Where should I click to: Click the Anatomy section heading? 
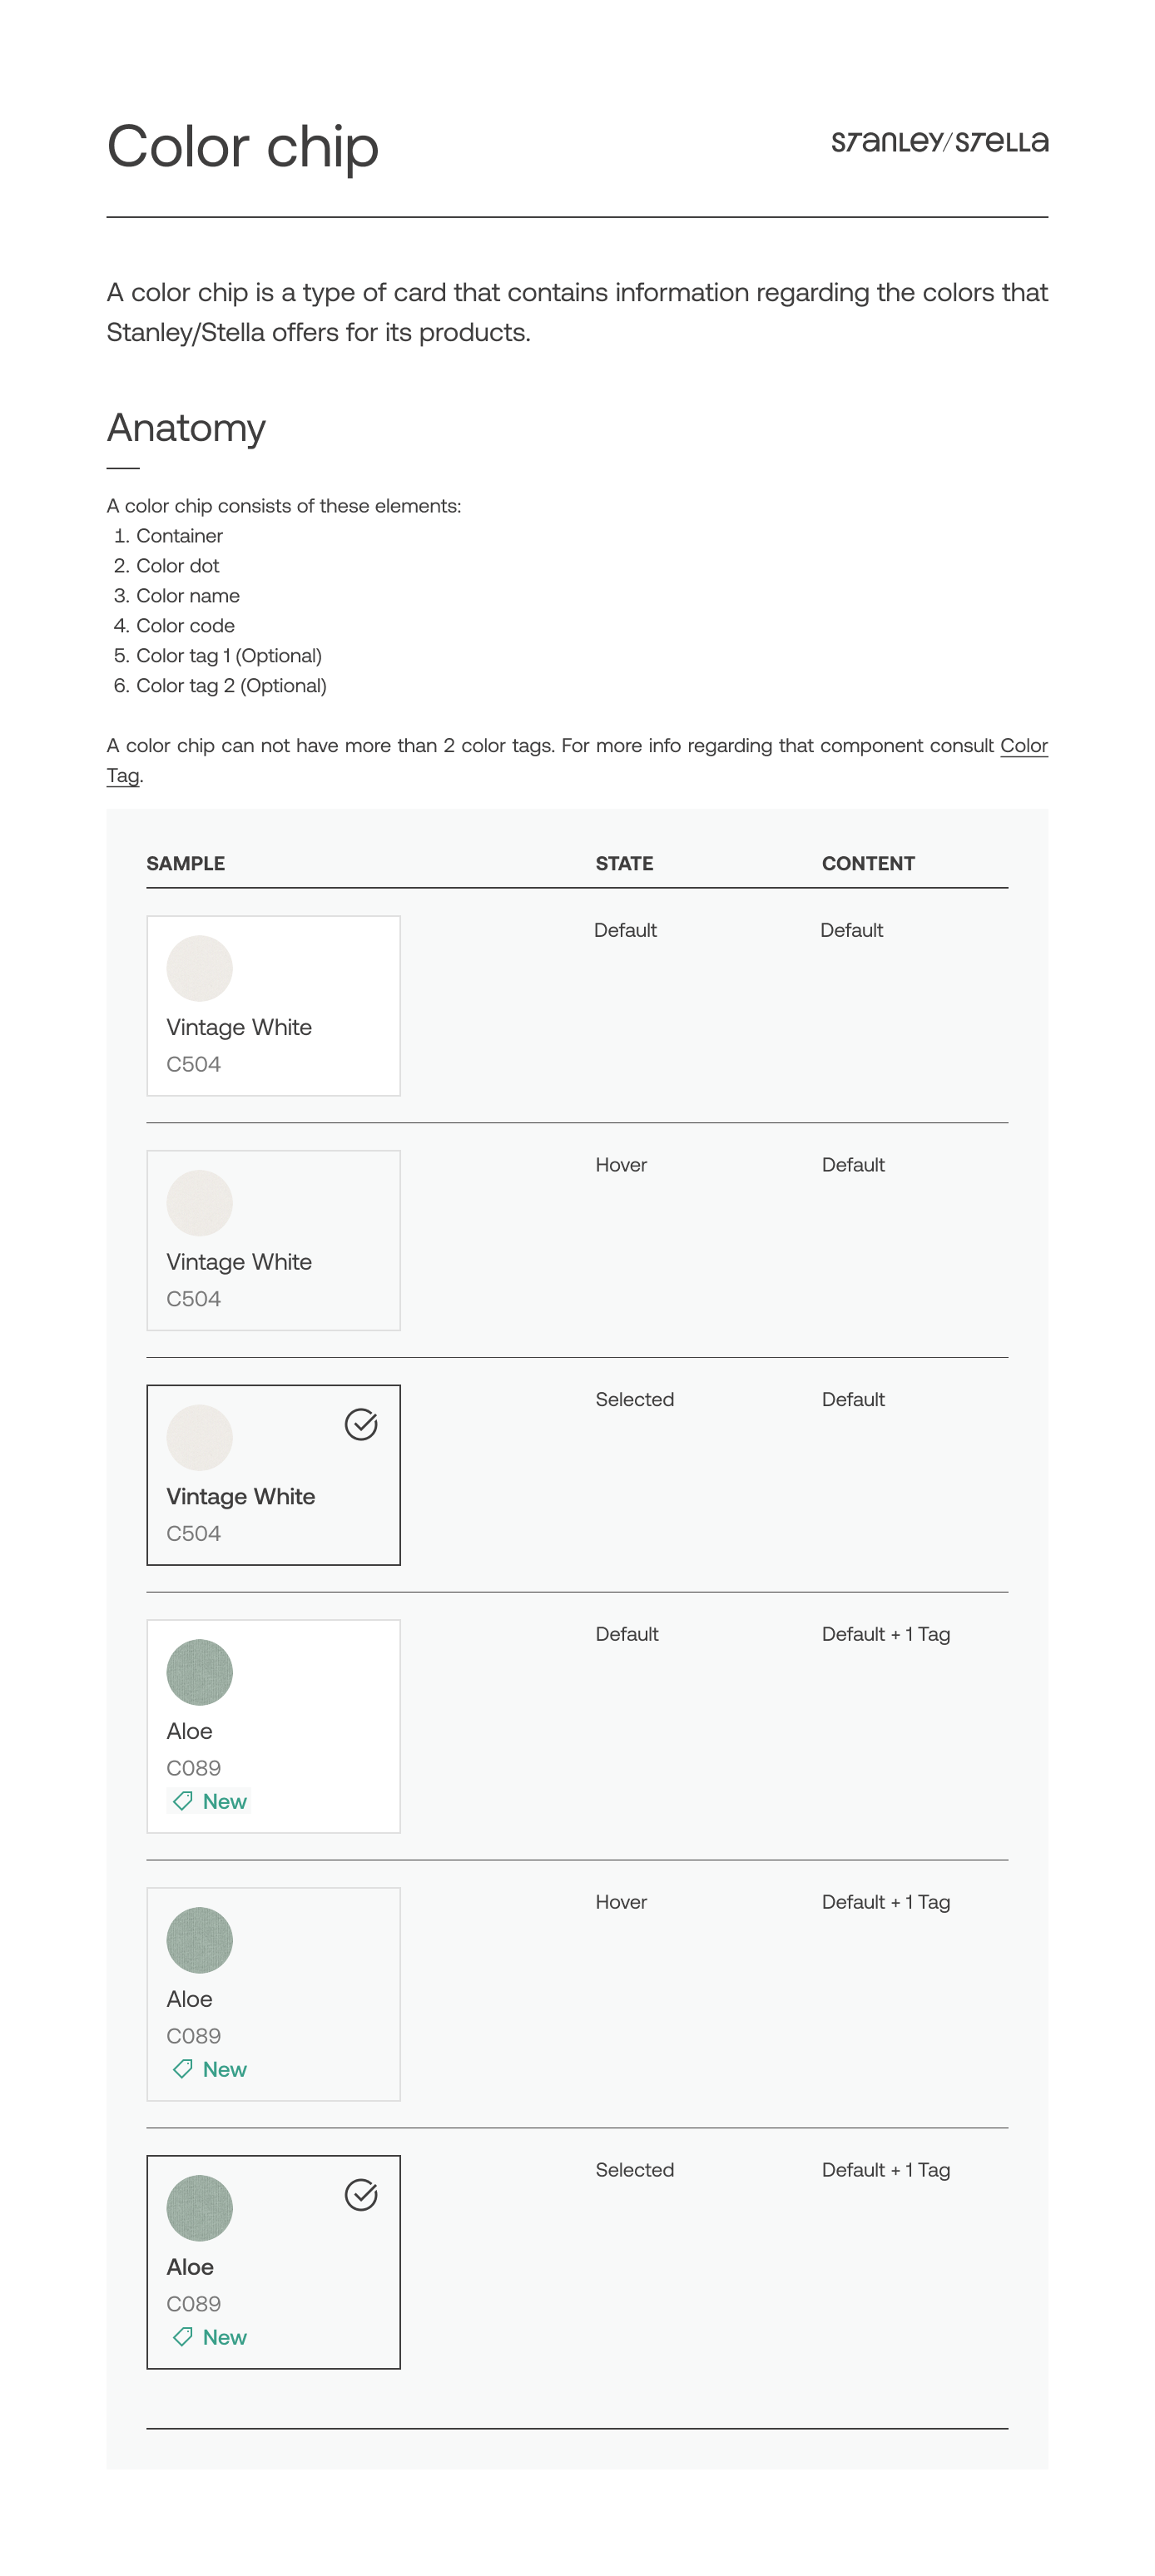click(186, 428)
